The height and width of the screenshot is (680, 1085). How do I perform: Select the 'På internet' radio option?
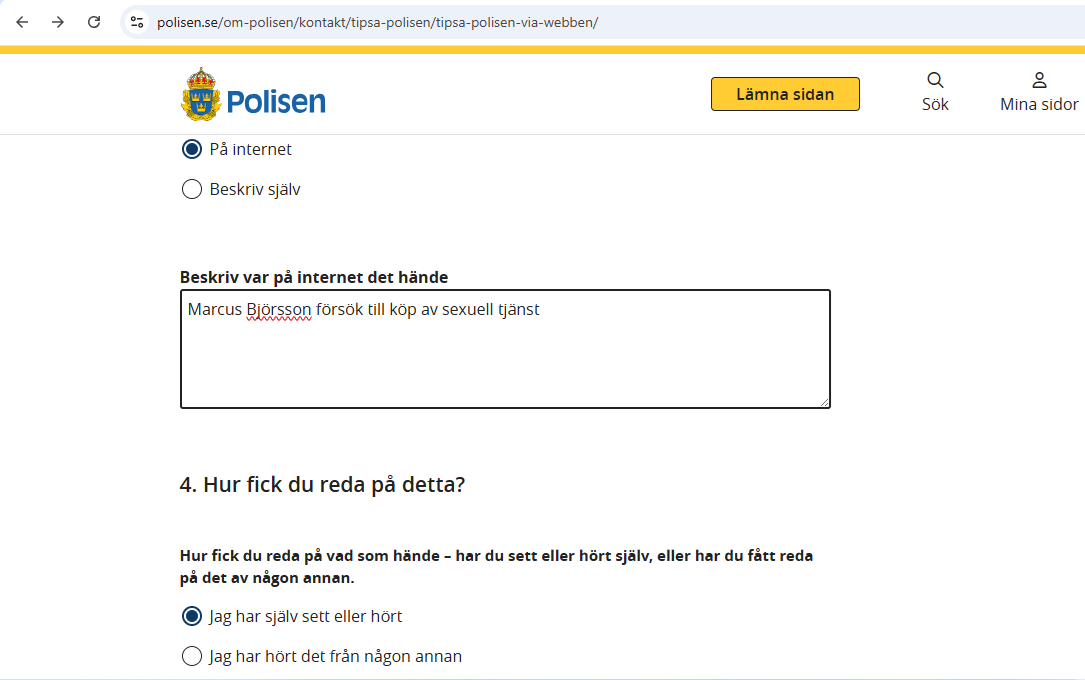192,149
